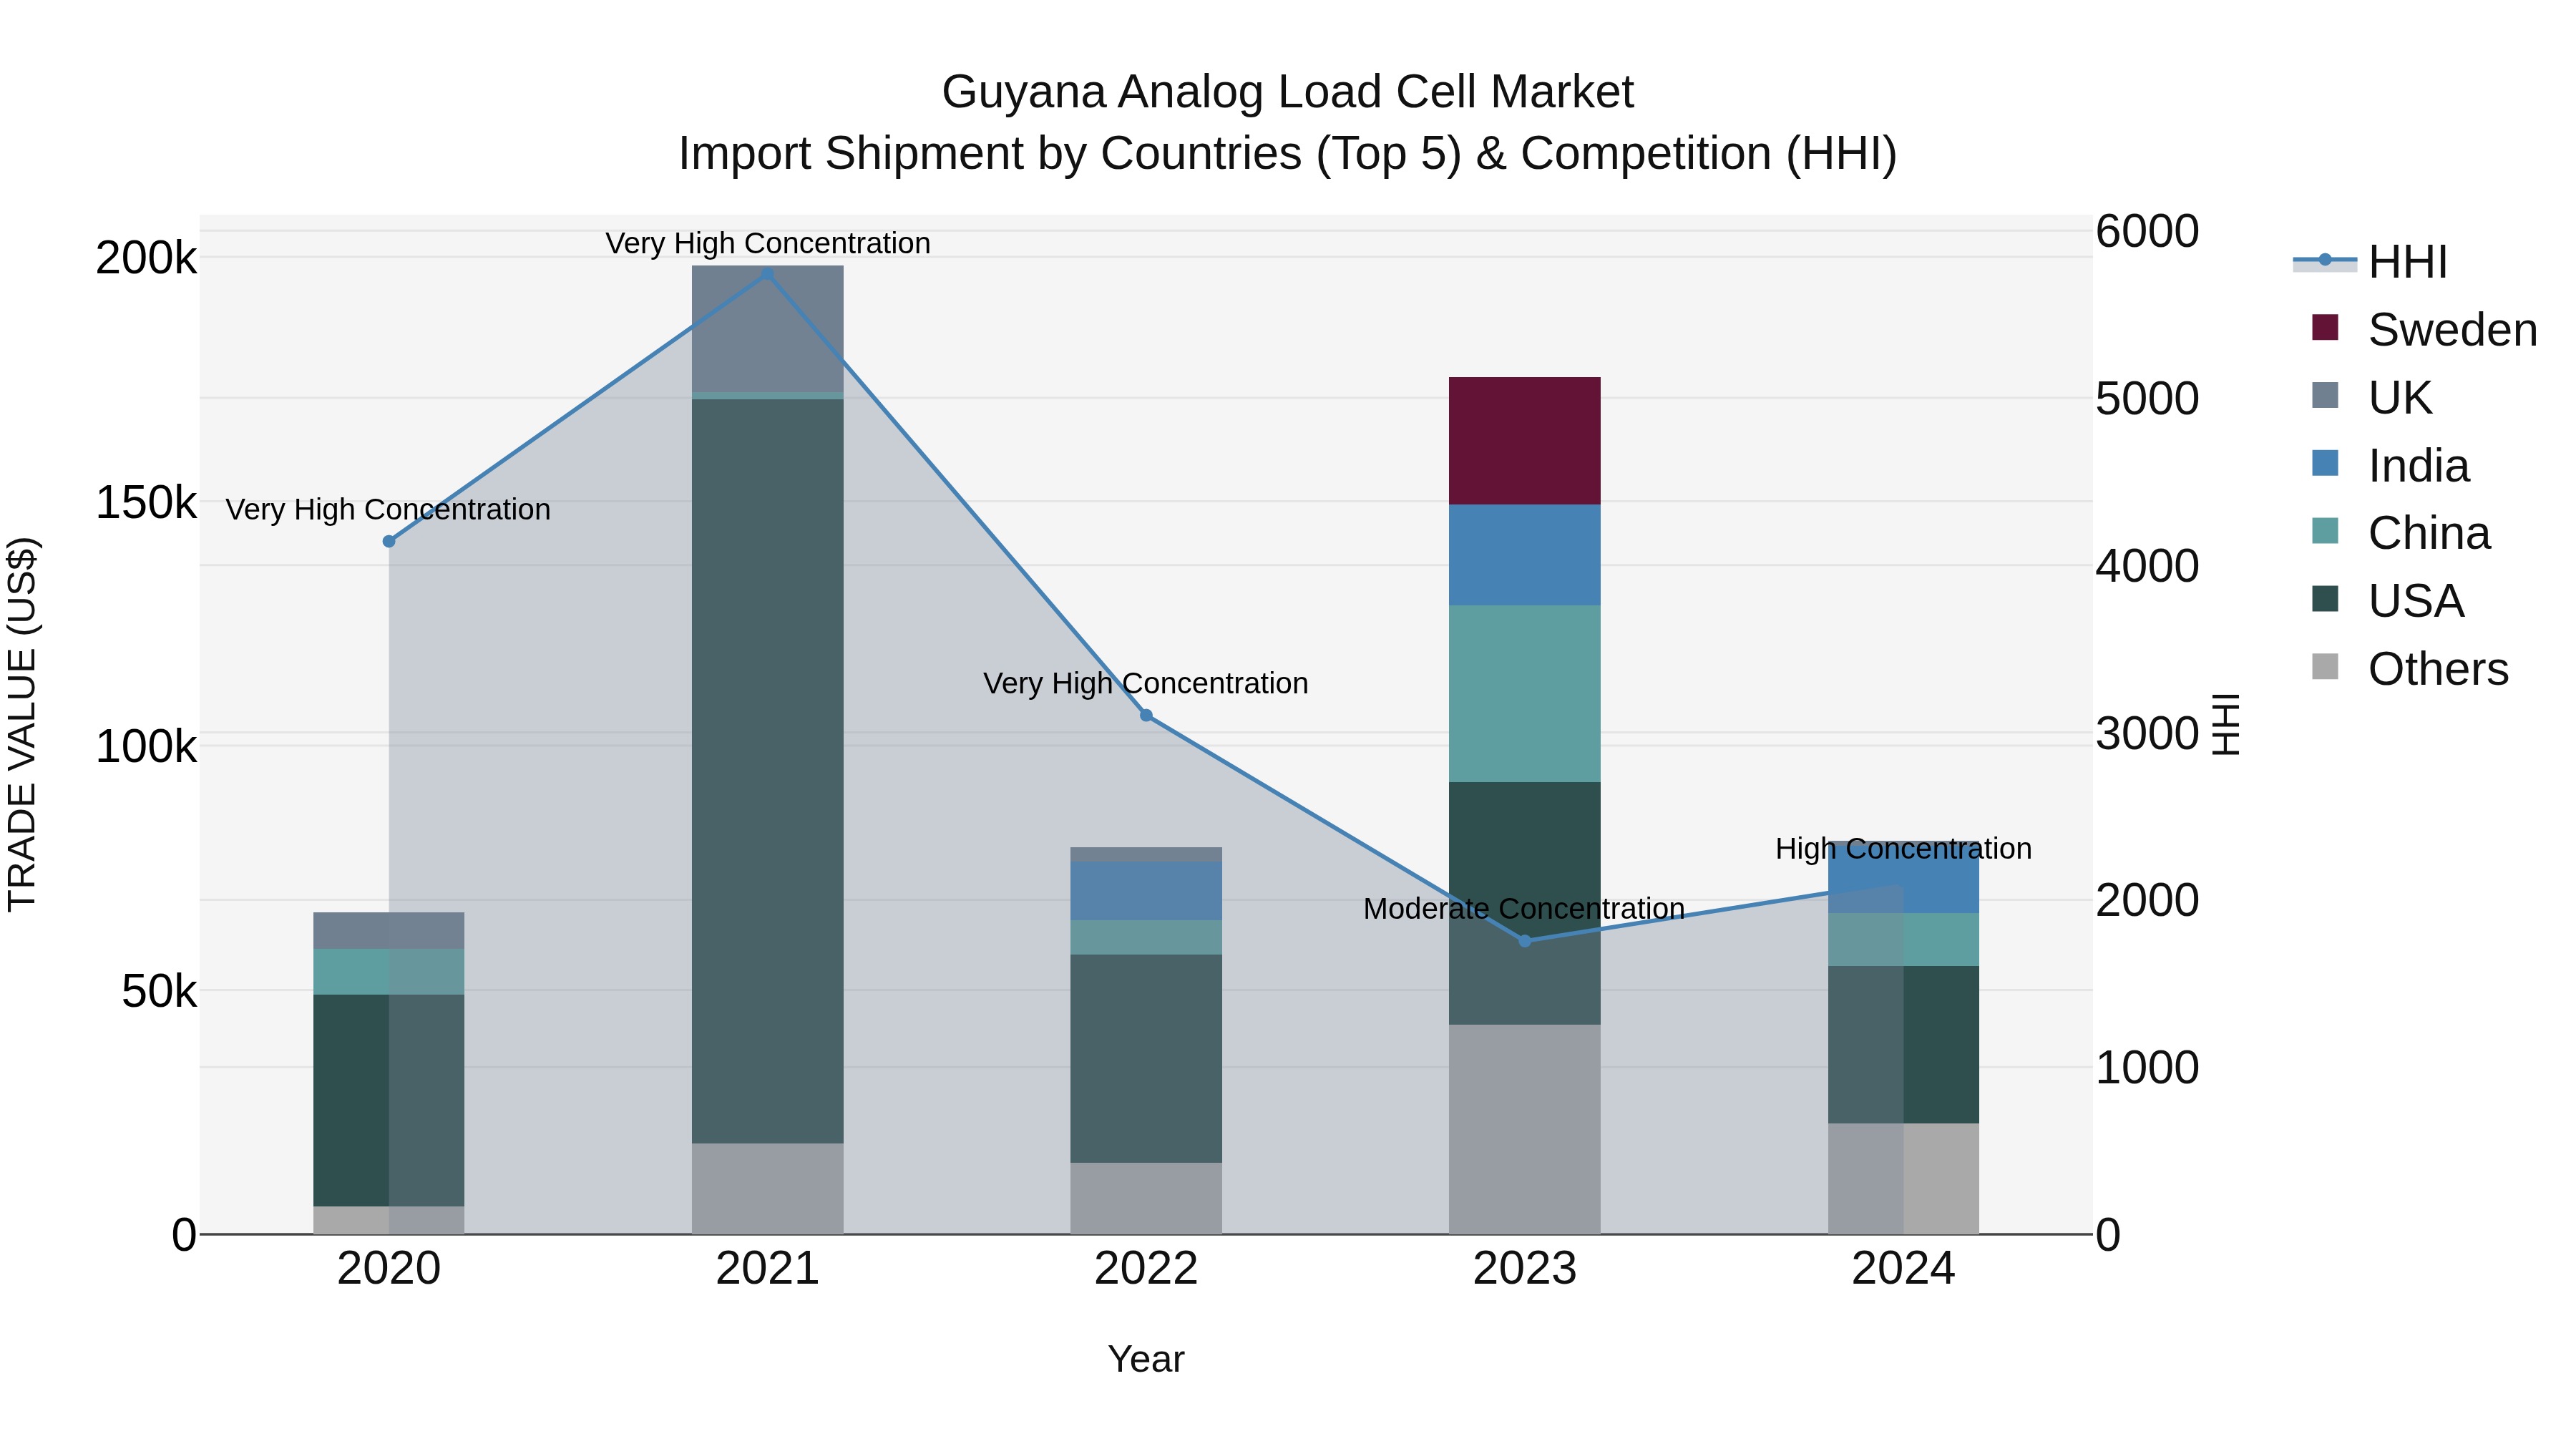Click the India segment of 2023 bar

(1524, 555)
